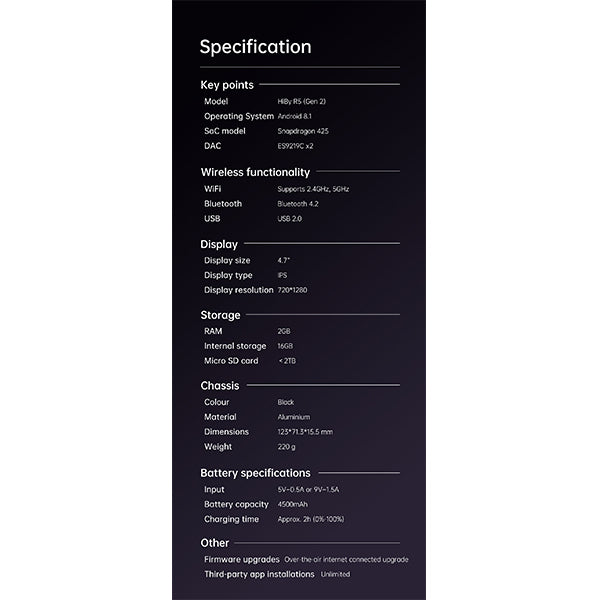Image resolution: width=600 pixels, height=600 pixels.
Task: Click the Bluetooth 4.2 specification value
Action: tap(298, 204)
